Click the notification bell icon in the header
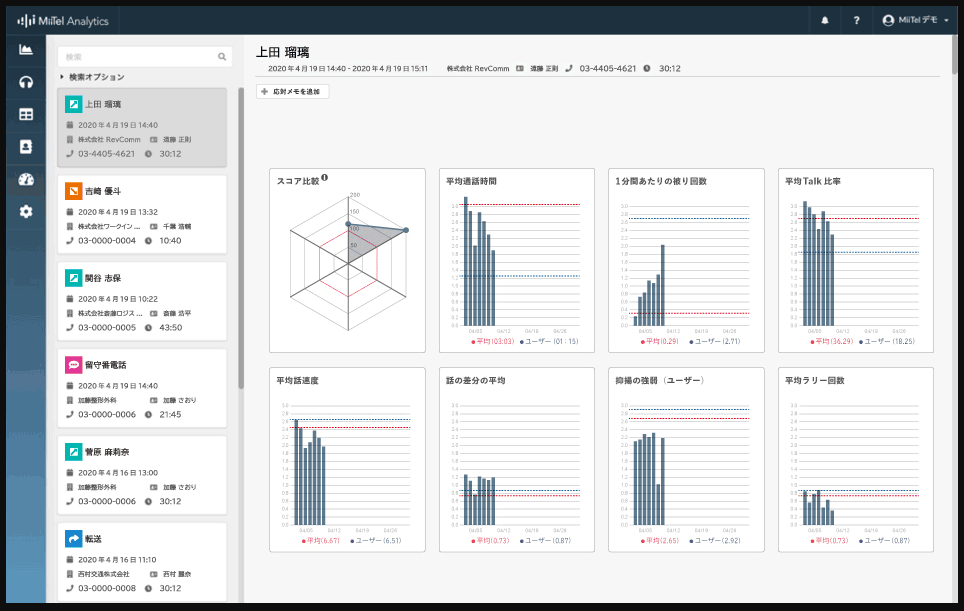Screen dimensions: 964x611 [x=824, y=19]
